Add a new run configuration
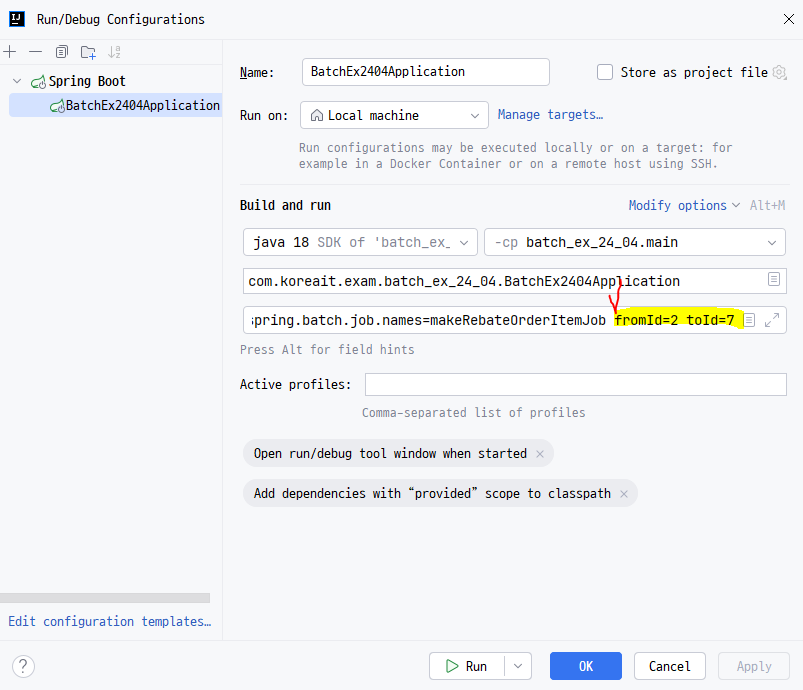The width and height of the screenshot is (803, 690). pyautogui.click(x=10, y=52)
